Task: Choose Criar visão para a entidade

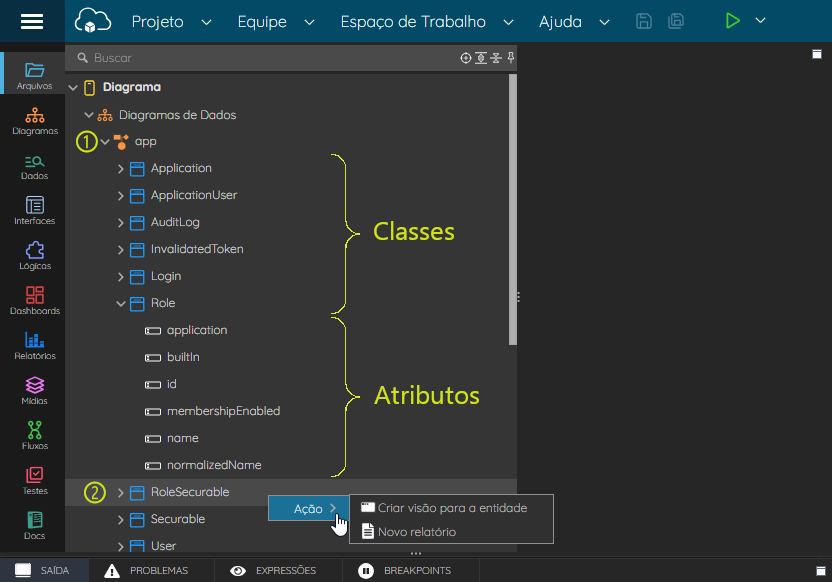Action: [452, 508]
